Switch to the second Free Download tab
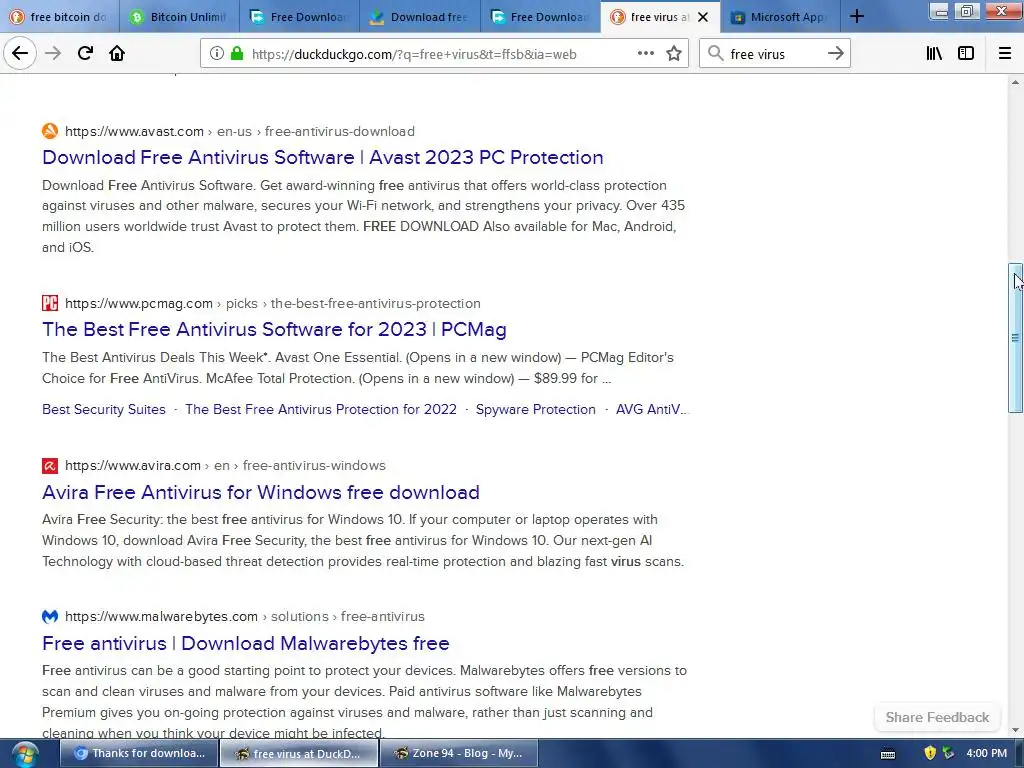Screen dimensions: 1024x768 click(x=539, y=17)
